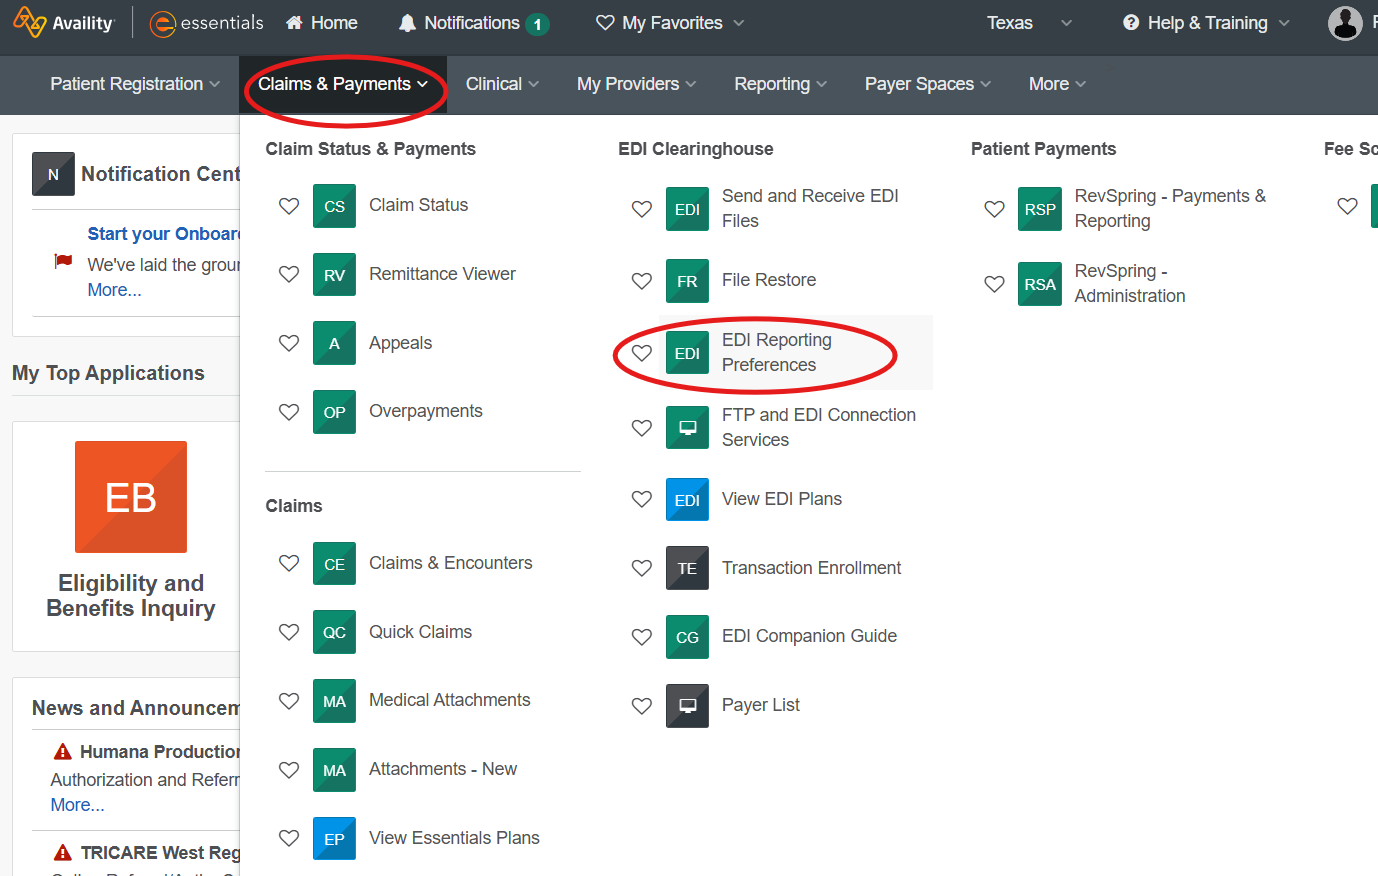The width and height of the screenshot is (1378, 876).
Task: Toggle the Overpayments favorite heart
Action: coord(289,412)
